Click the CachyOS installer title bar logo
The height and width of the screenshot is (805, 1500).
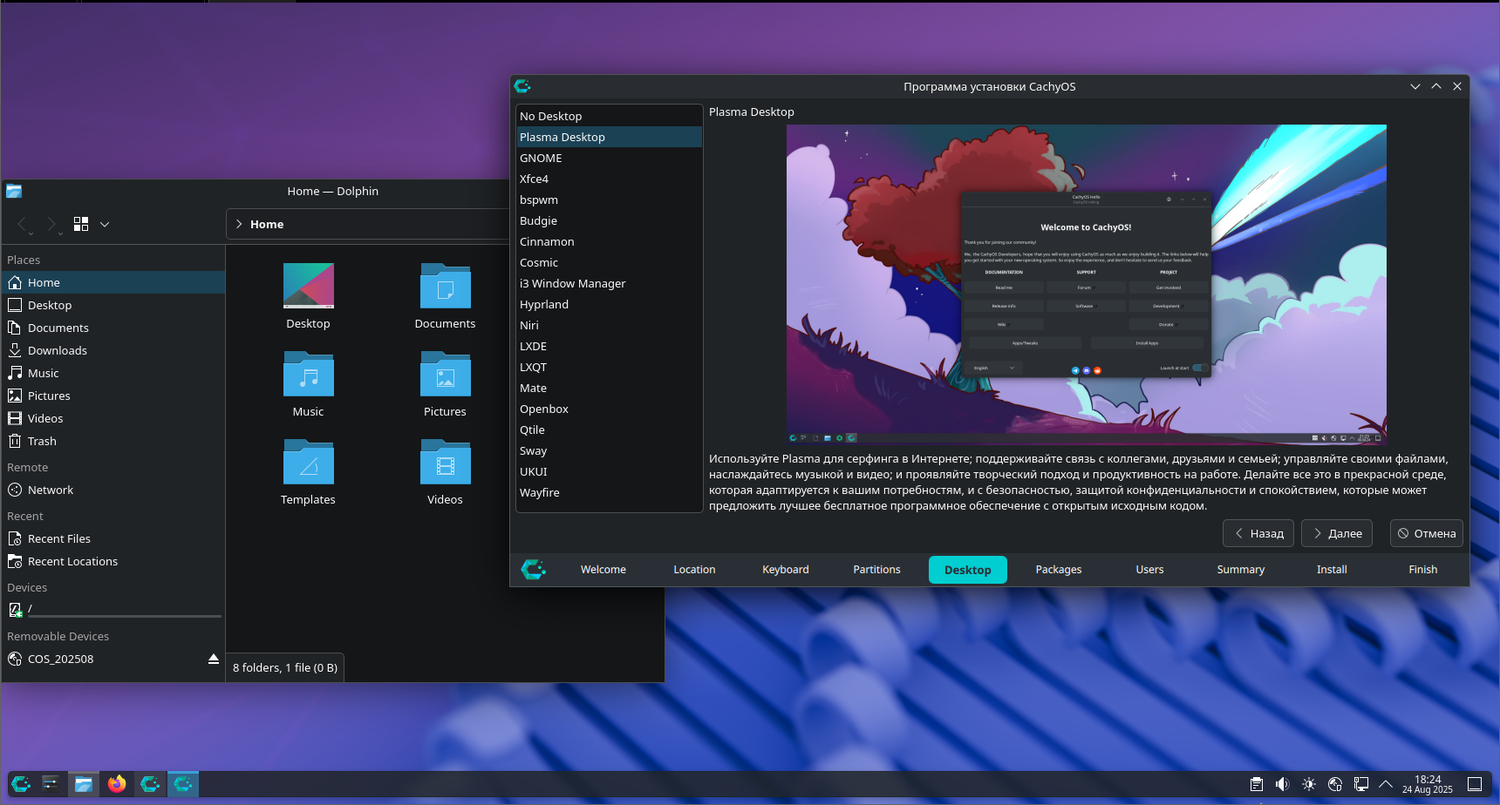522,86
